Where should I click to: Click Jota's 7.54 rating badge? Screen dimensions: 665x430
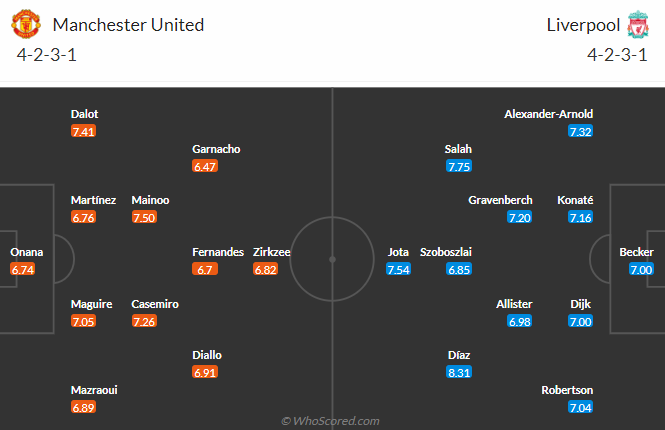pos(400,270)
